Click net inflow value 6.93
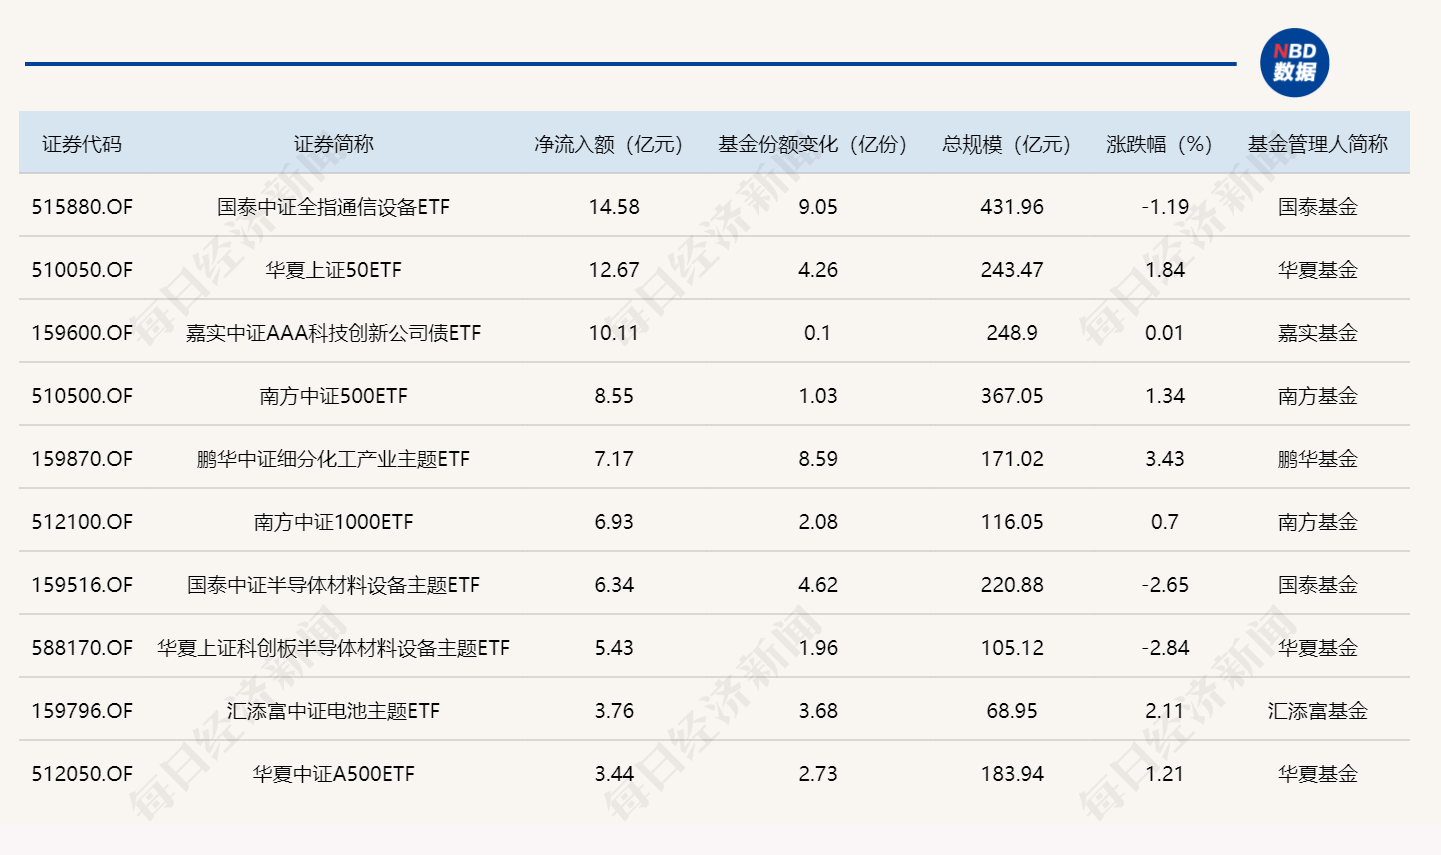 [x=614, y=522]
